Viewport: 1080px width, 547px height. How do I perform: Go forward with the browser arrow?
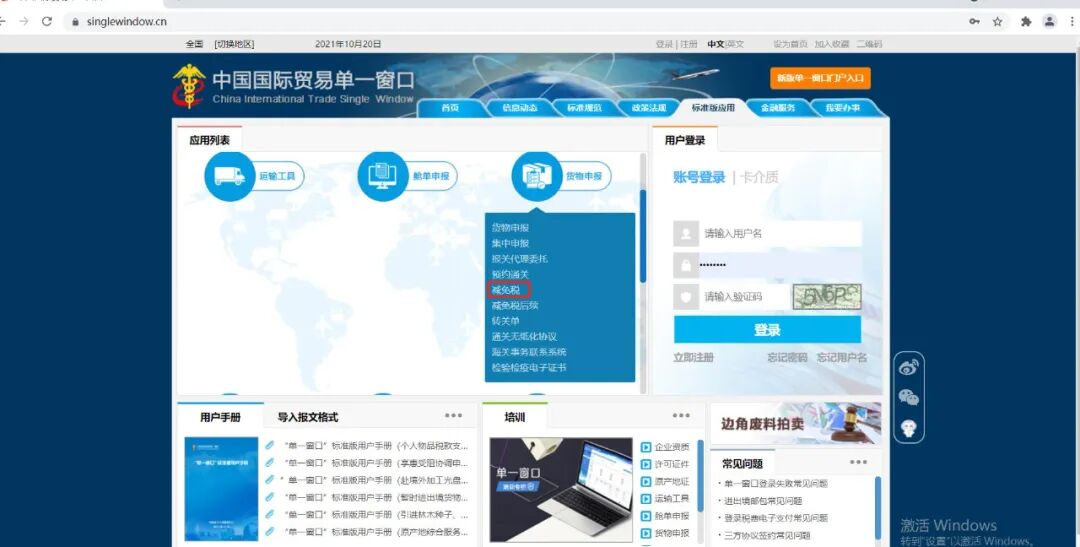pyautogui.click(x=23, y=21)
